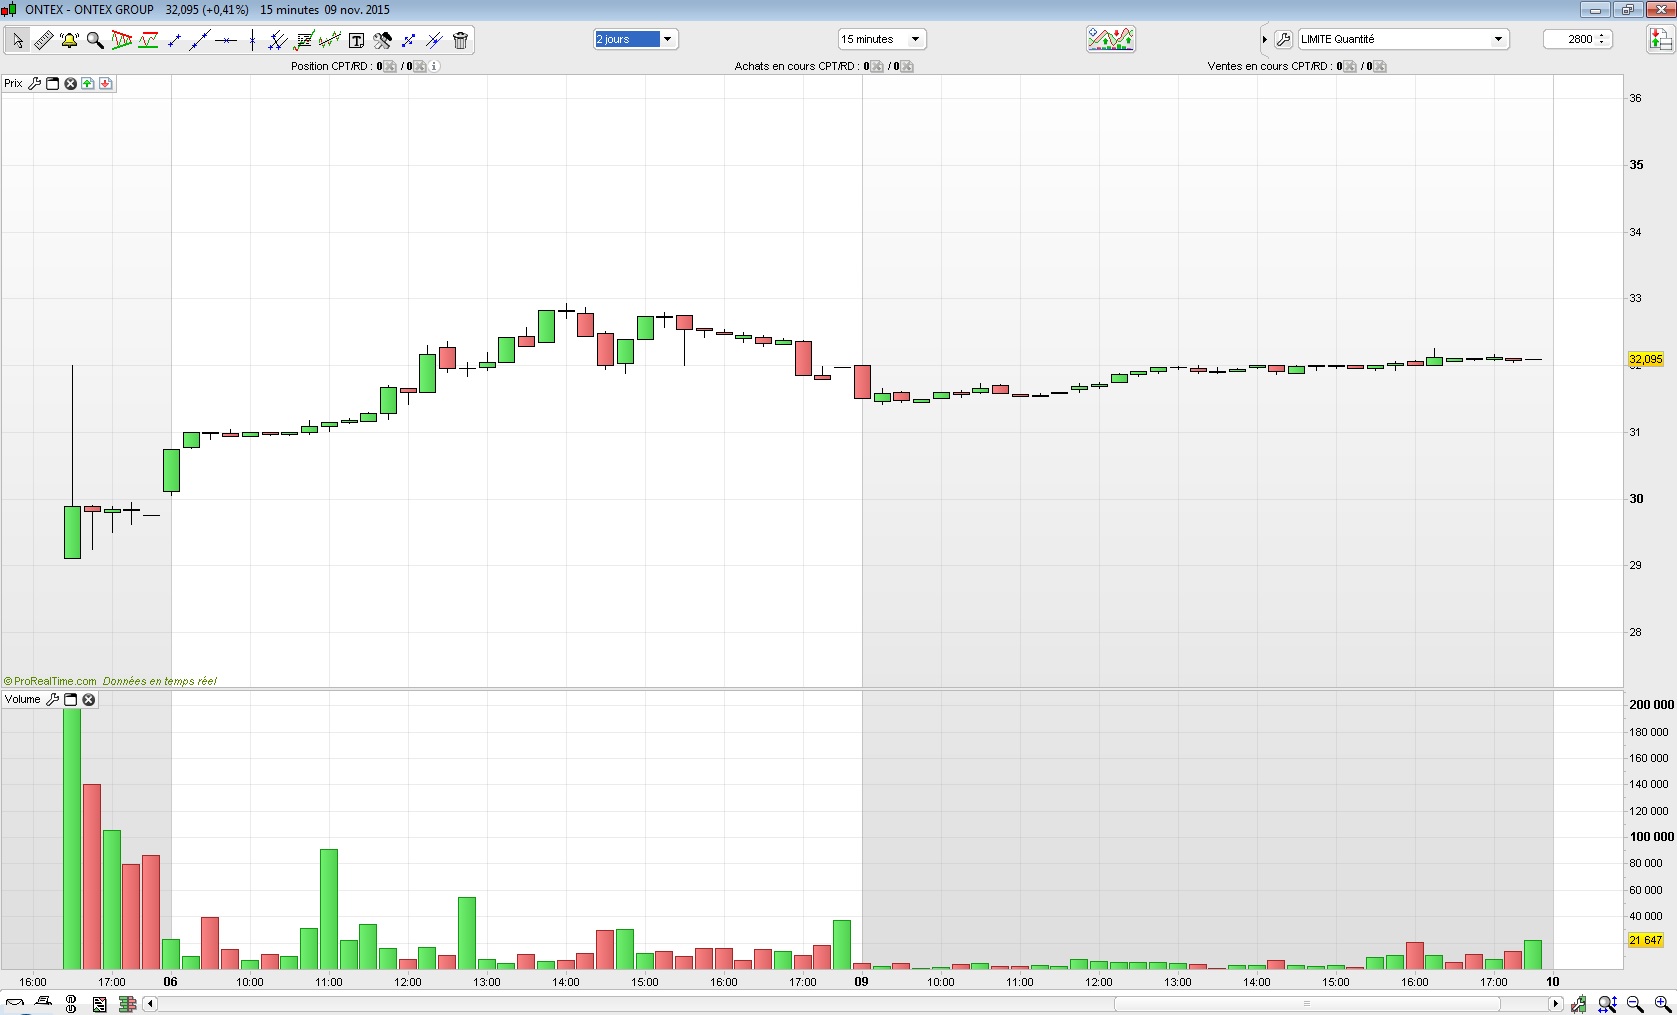Screen dimensions: 1677x1015
Task: Click the quantity field showing 2800
Action: [1578, 39]
